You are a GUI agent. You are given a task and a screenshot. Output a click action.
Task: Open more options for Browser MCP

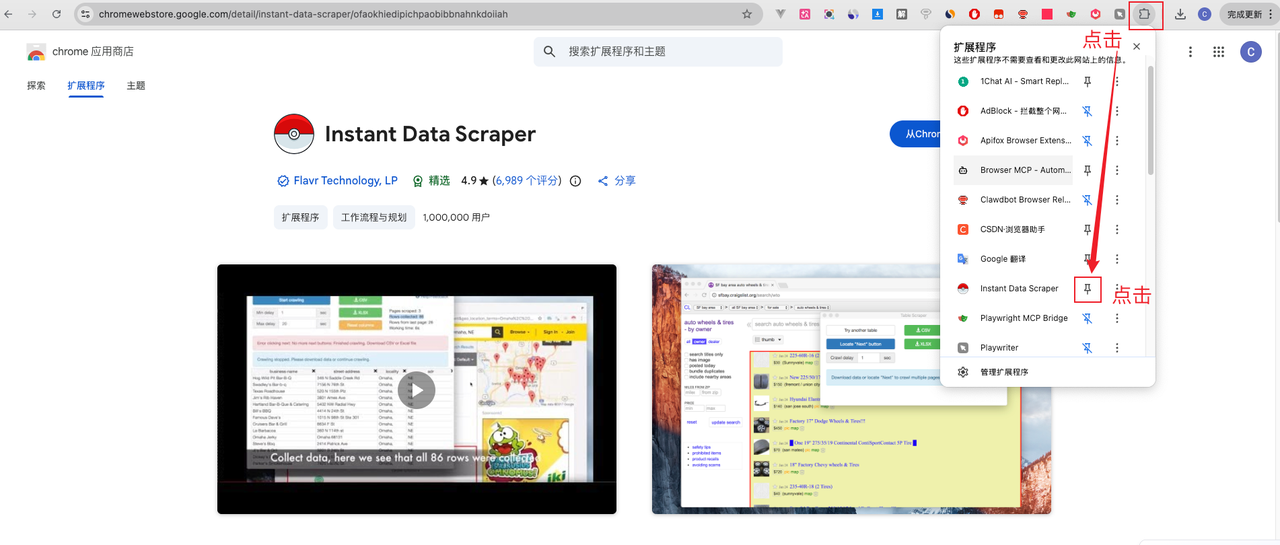(x=1117, y=170)
